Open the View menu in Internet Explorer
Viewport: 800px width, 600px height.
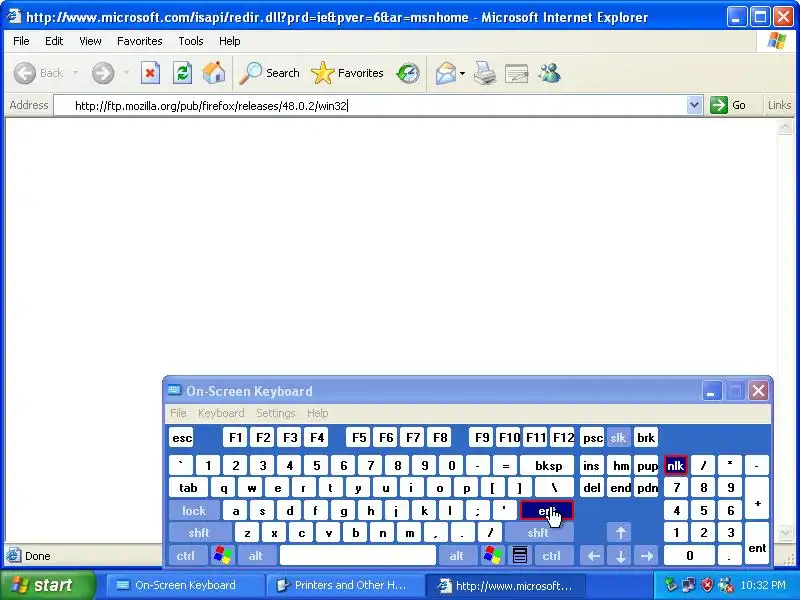click(x=90, y=41)
